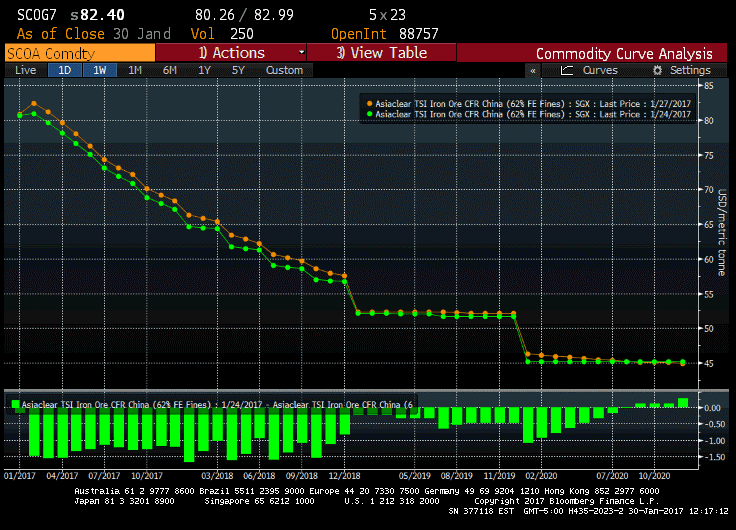Click the 45 y-axis price label

coord(709,363)
